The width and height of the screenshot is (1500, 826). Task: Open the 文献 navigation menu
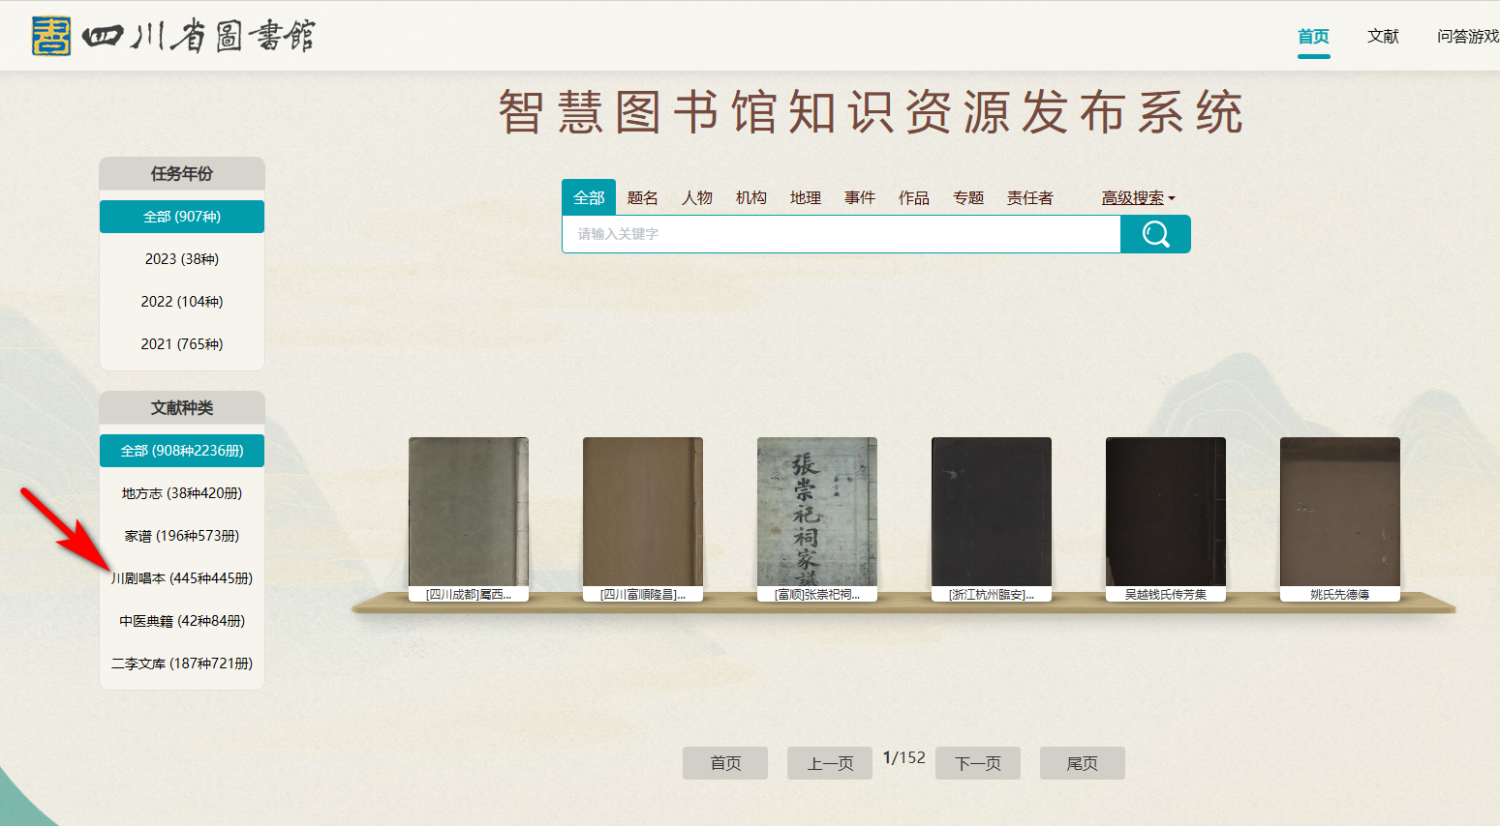point(1383,36)
